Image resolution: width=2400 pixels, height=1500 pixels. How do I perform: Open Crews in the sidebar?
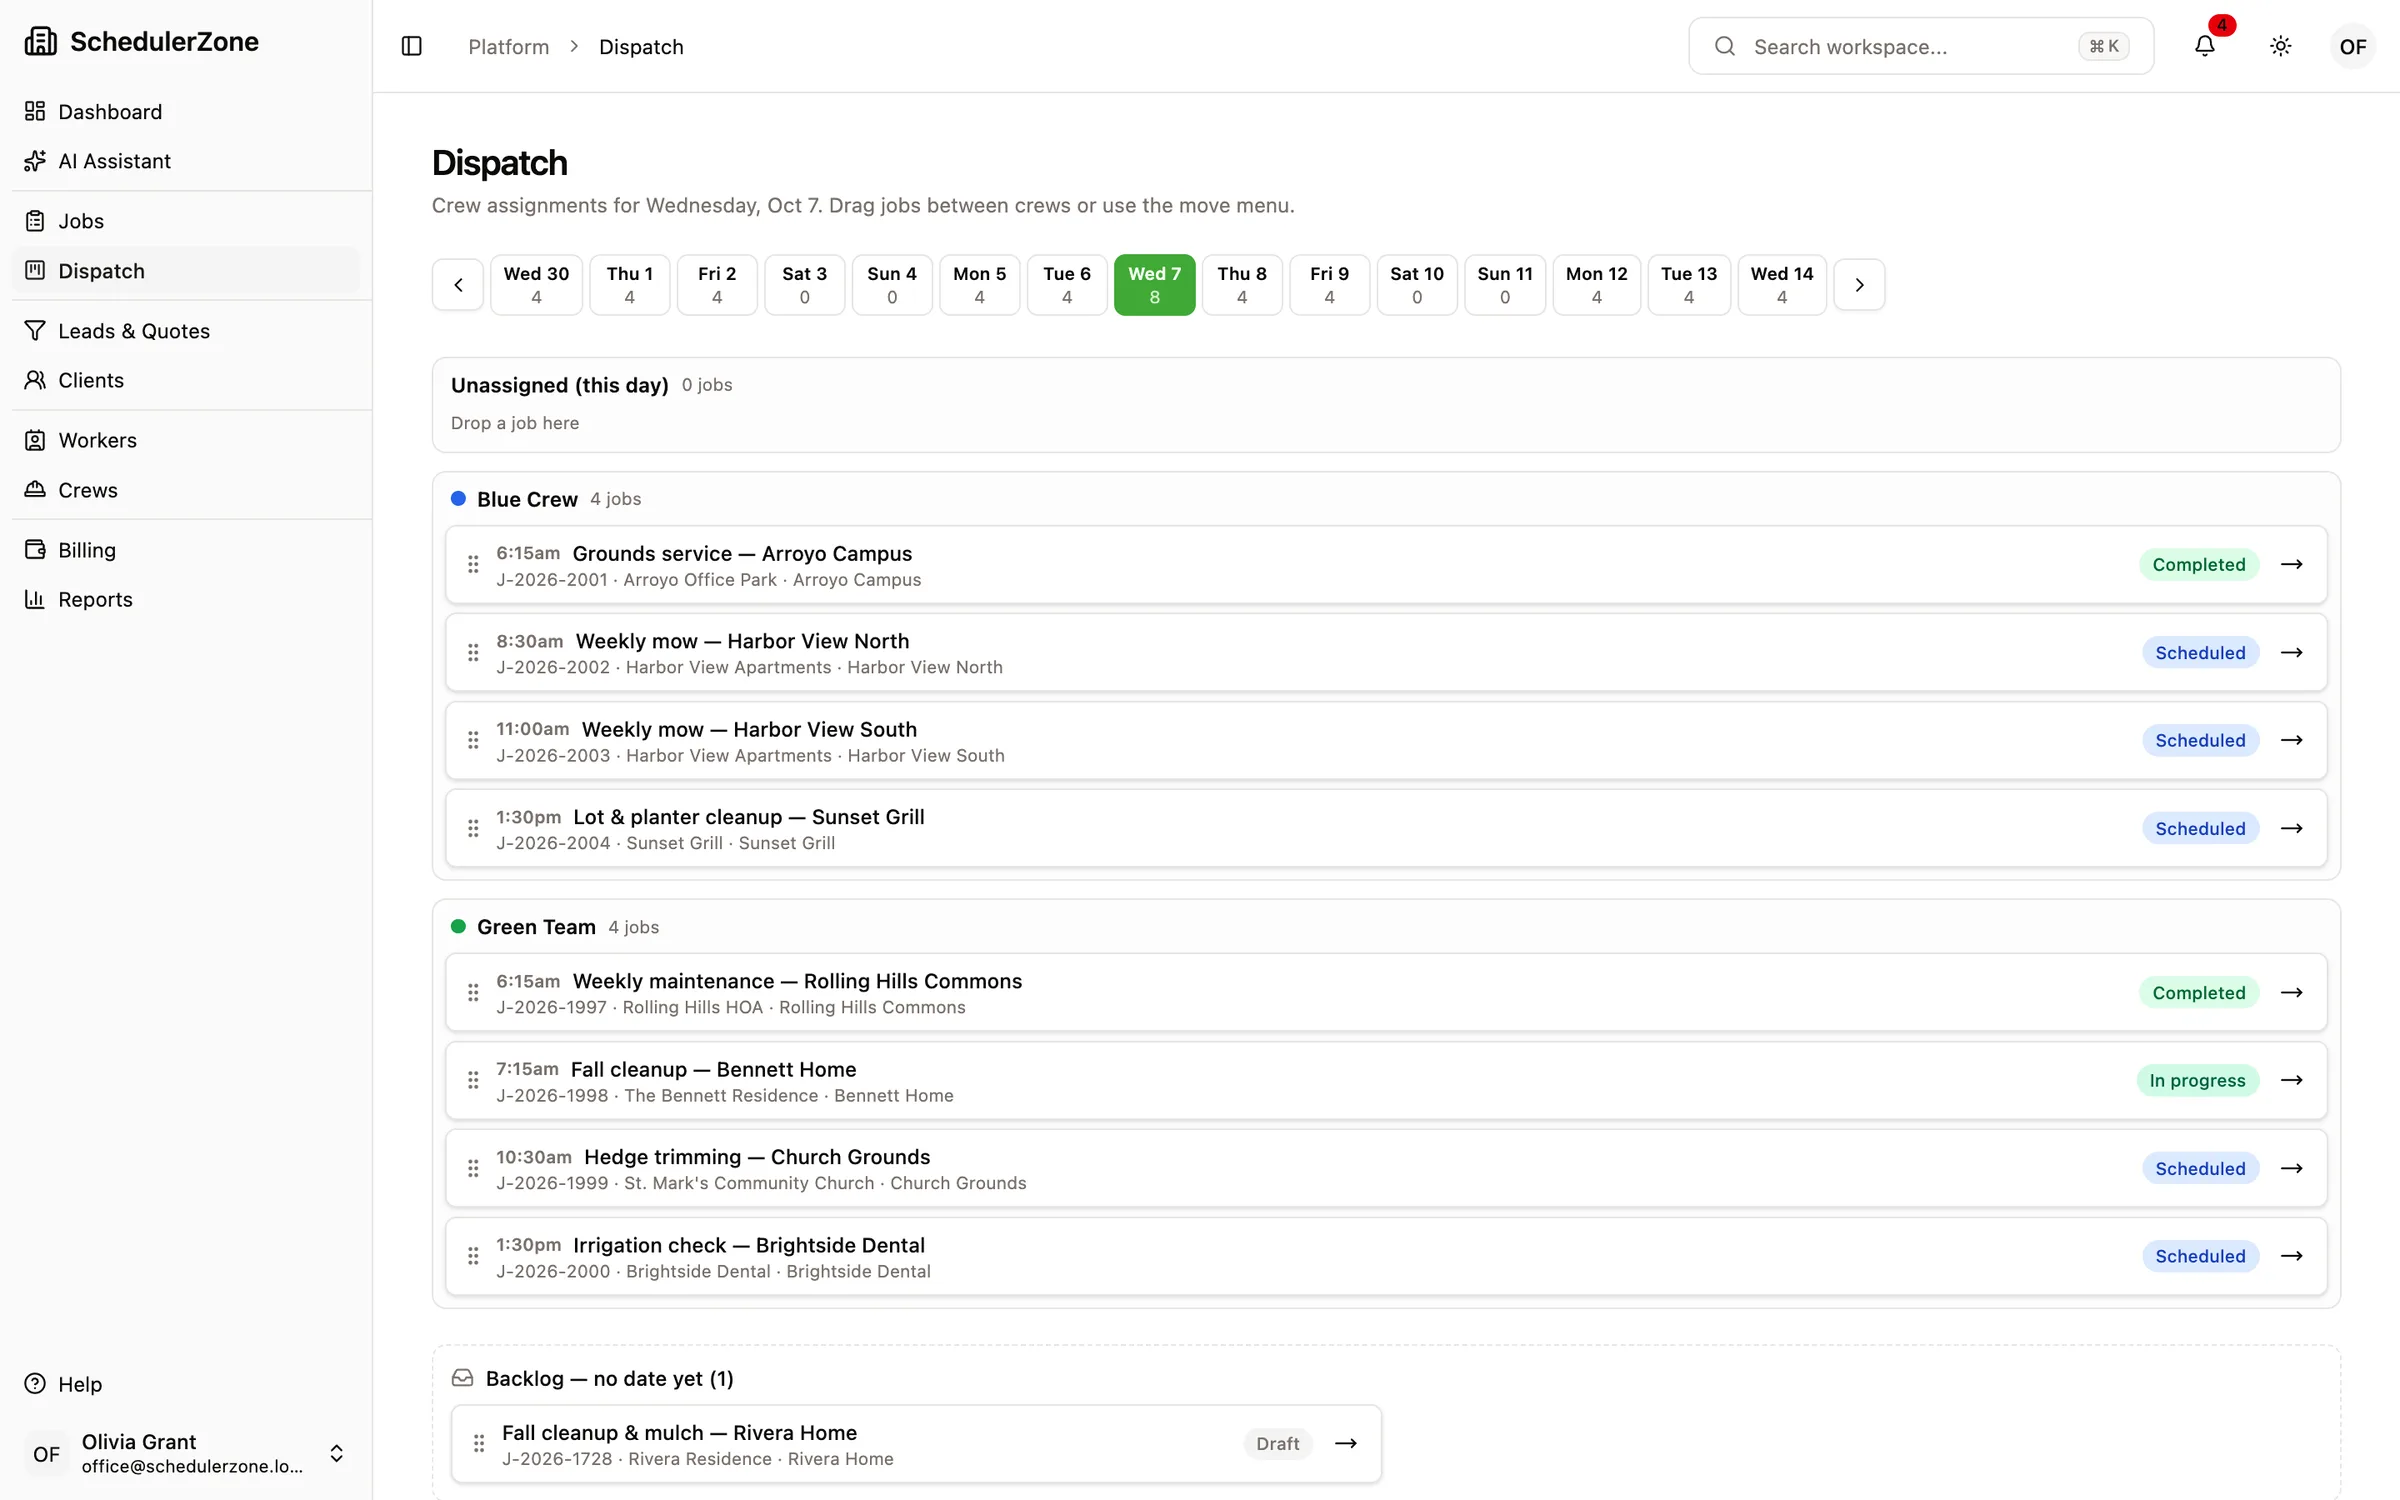[186, 490]
